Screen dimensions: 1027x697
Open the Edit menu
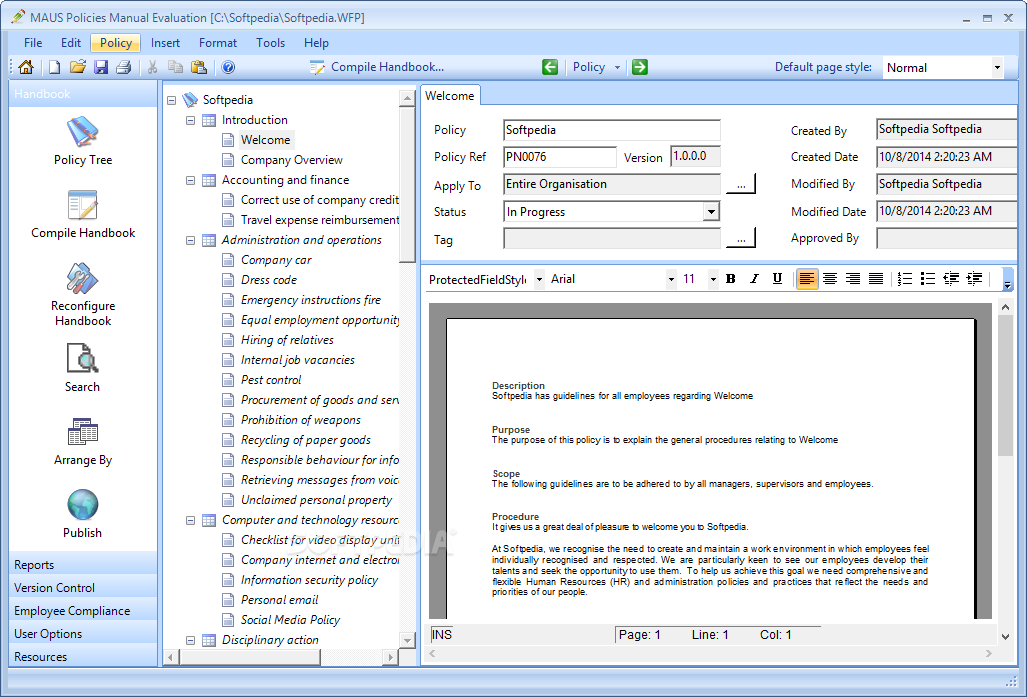[x=71, y=43]
